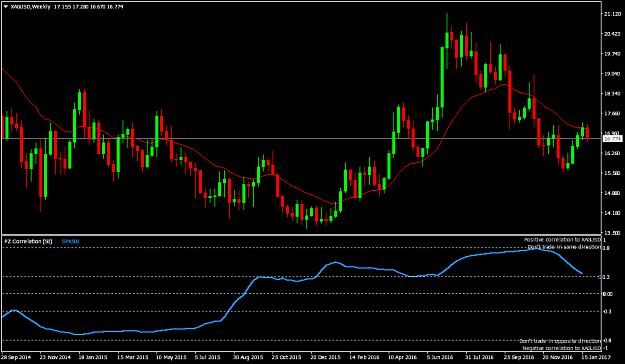This screenshot has width=625, height=364.
Task: Click the current price tag 16.774 on axis
Action: [613, 139]
